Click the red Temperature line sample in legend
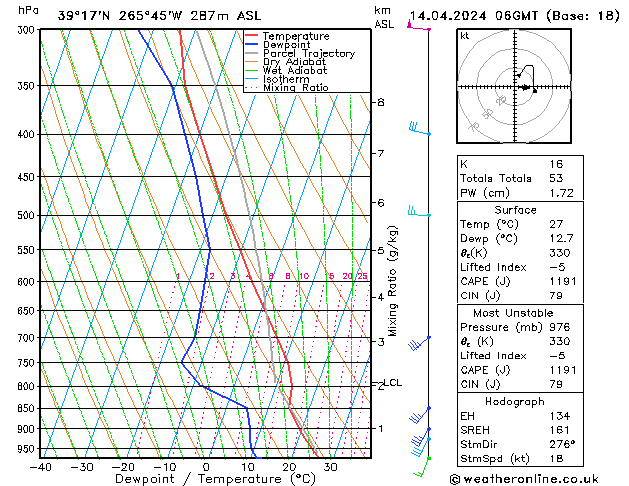This screenshot has width=629, height=486. pos(252,35)
